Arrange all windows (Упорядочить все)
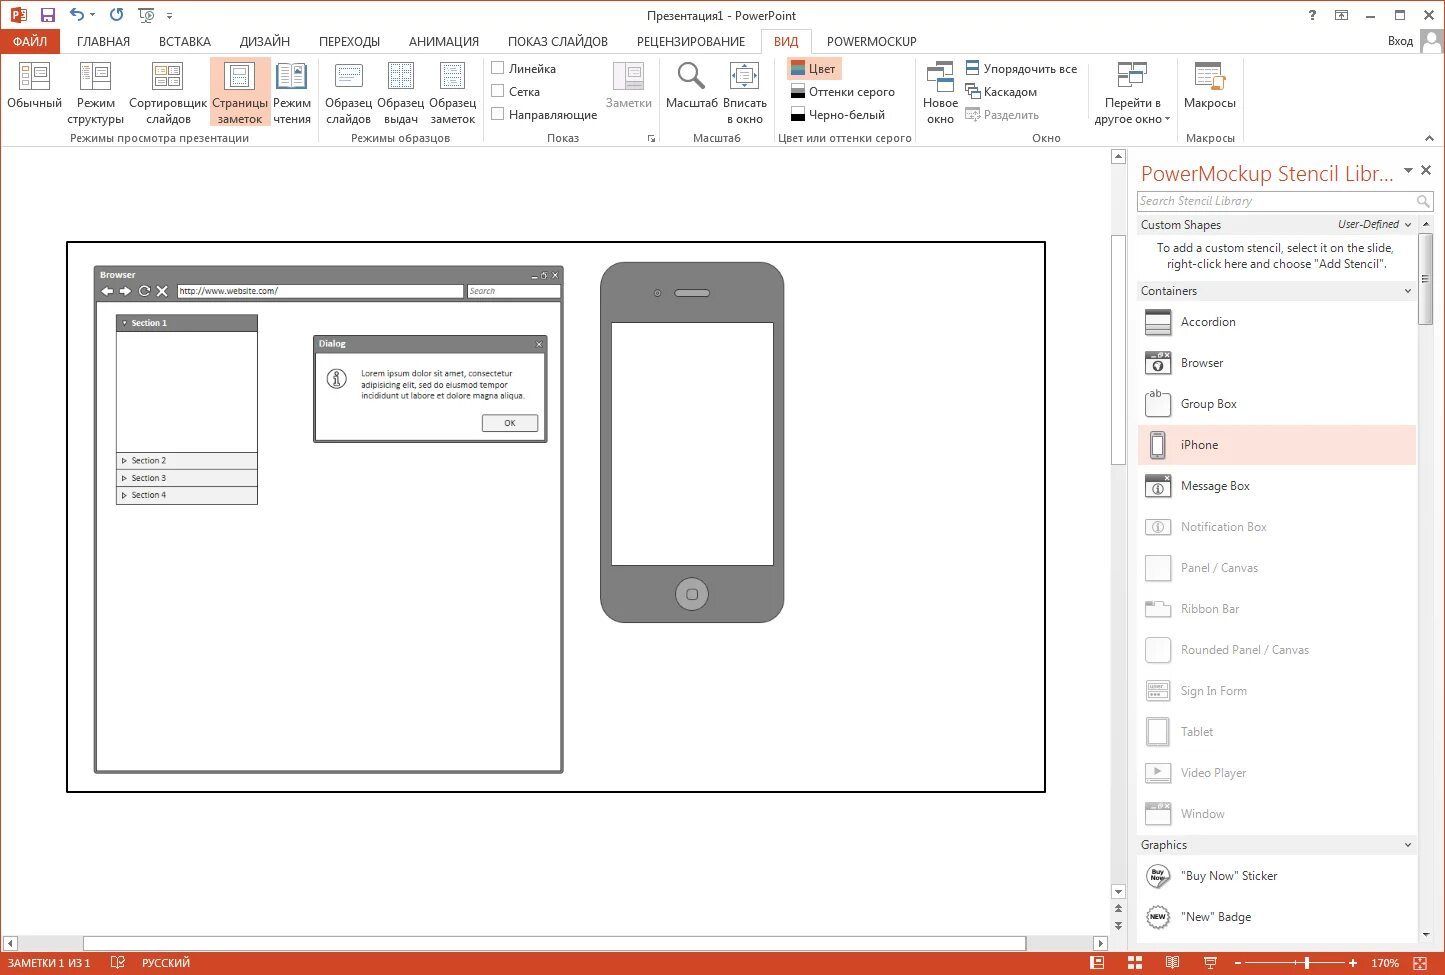This screenshot has height=975, width=1445. click(1021, 68)
